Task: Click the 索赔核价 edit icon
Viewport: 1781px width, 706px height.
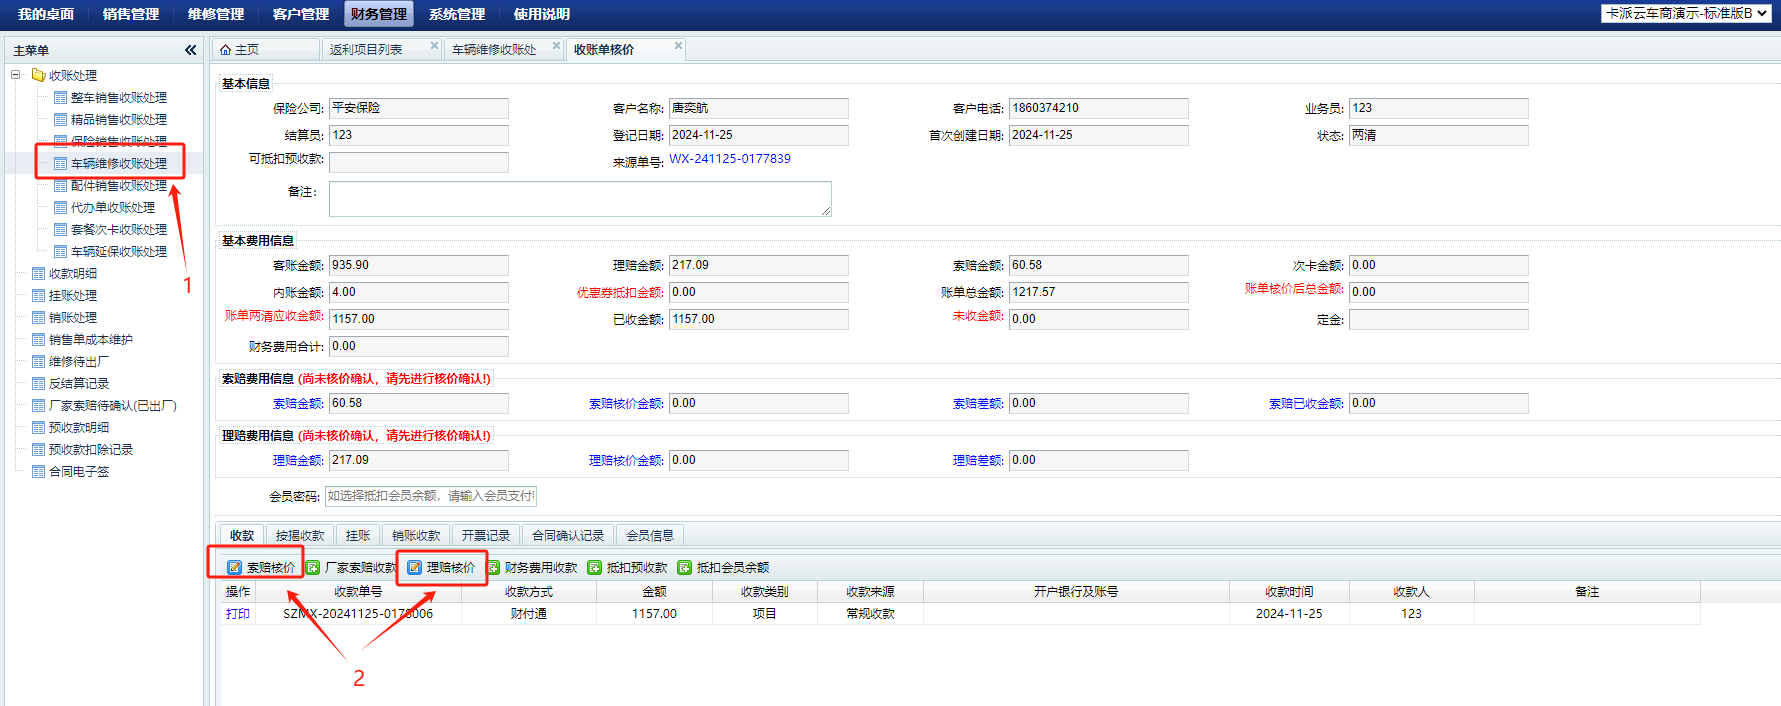Action: (x=234, y=567)
